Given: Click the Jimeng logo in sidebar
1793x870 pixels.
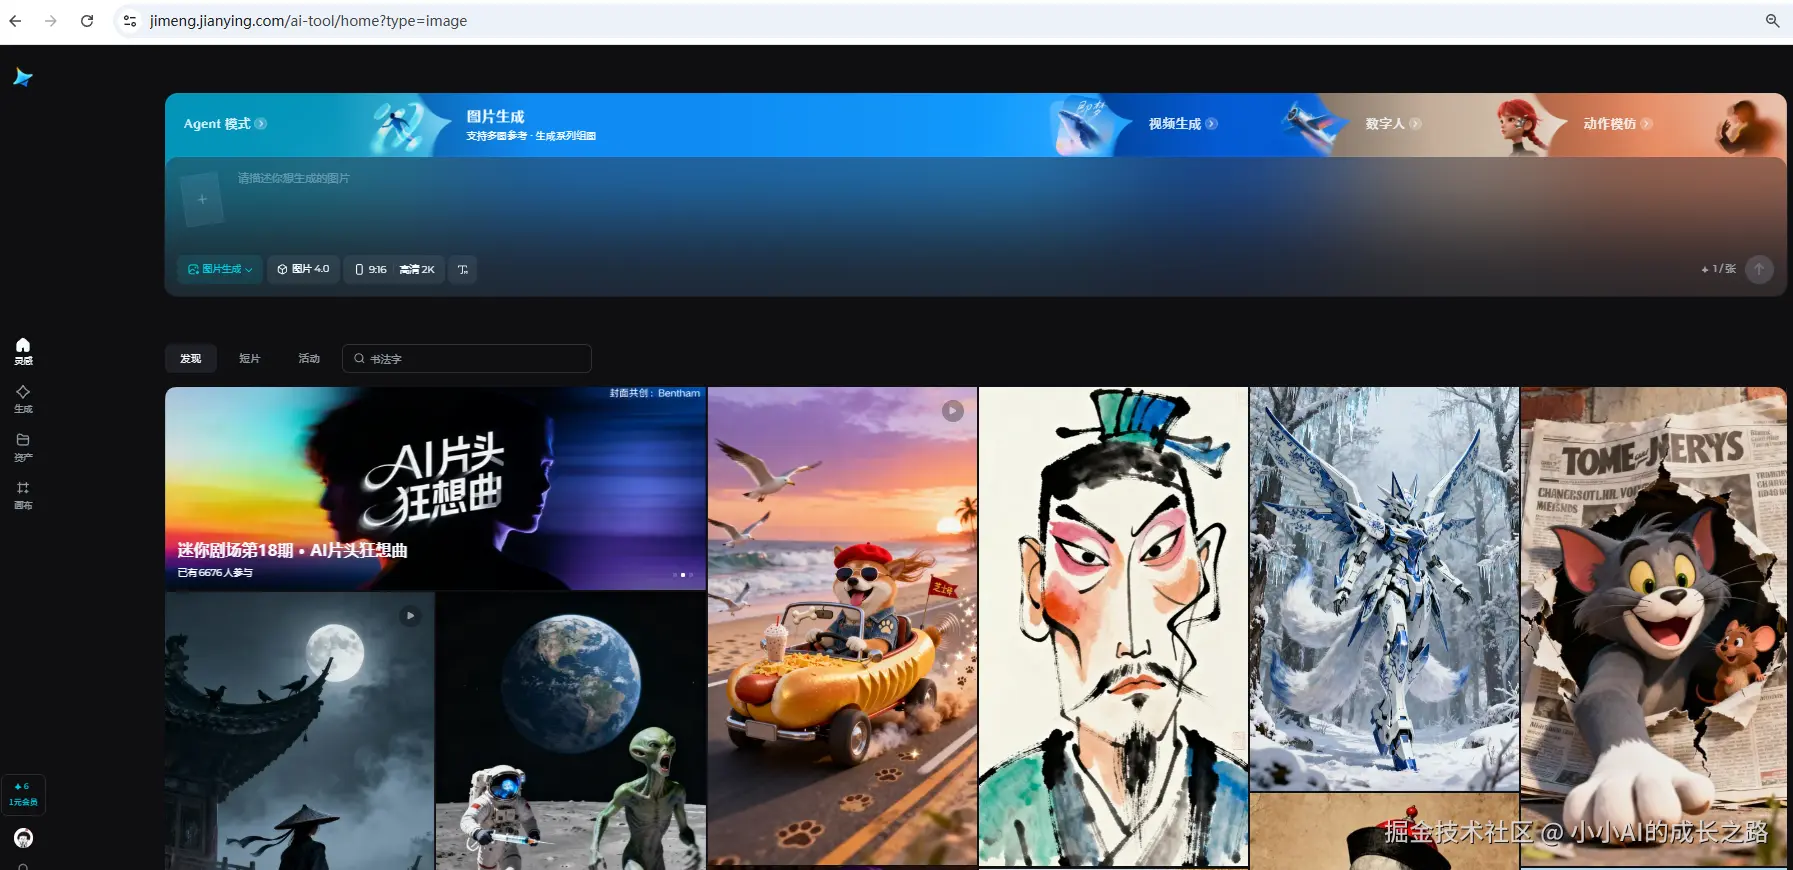Looking at the screenshot, I should point(23,77).
